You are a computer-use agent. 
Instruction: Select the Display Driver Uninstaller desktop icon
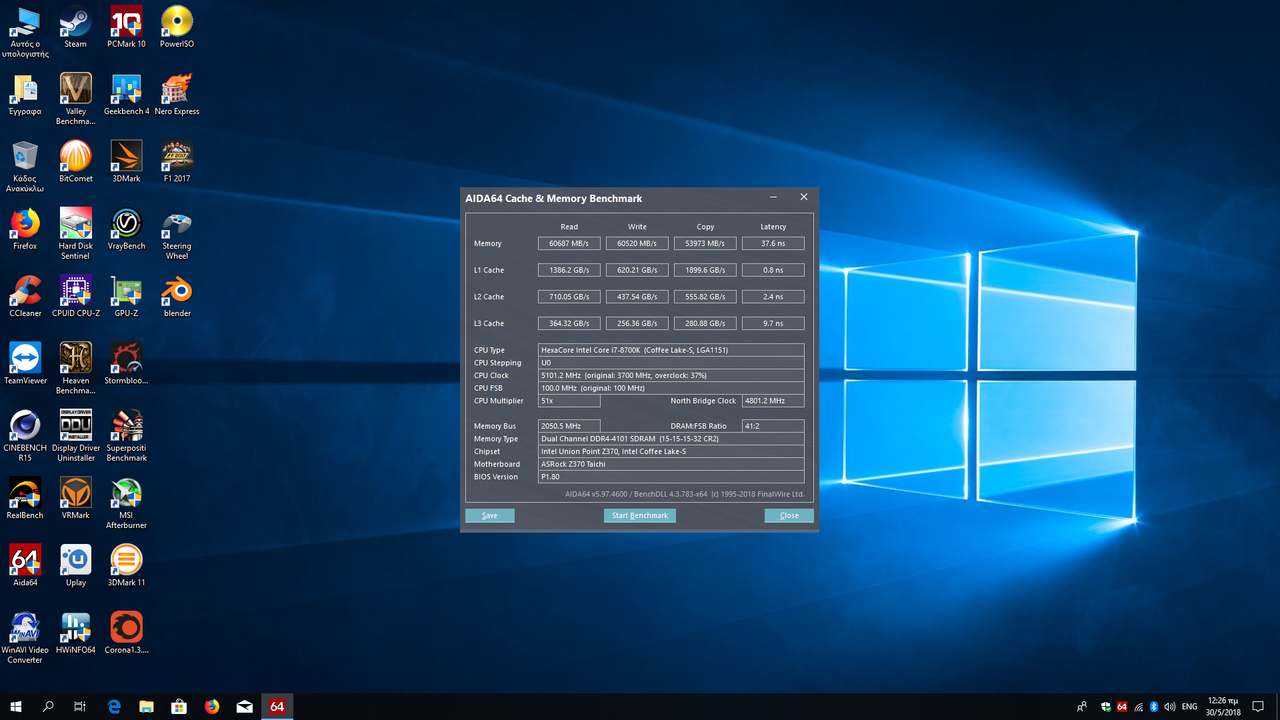pos(76,435)
